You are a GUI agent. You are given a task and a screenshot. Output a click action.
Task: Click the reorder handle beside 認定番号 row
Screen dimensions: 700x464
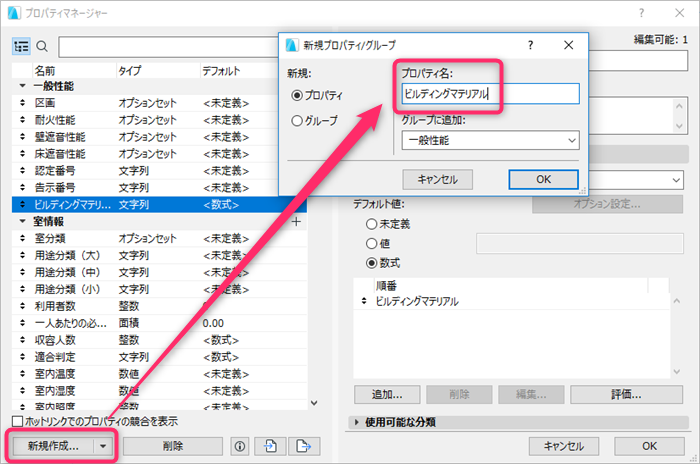[22, 171]
